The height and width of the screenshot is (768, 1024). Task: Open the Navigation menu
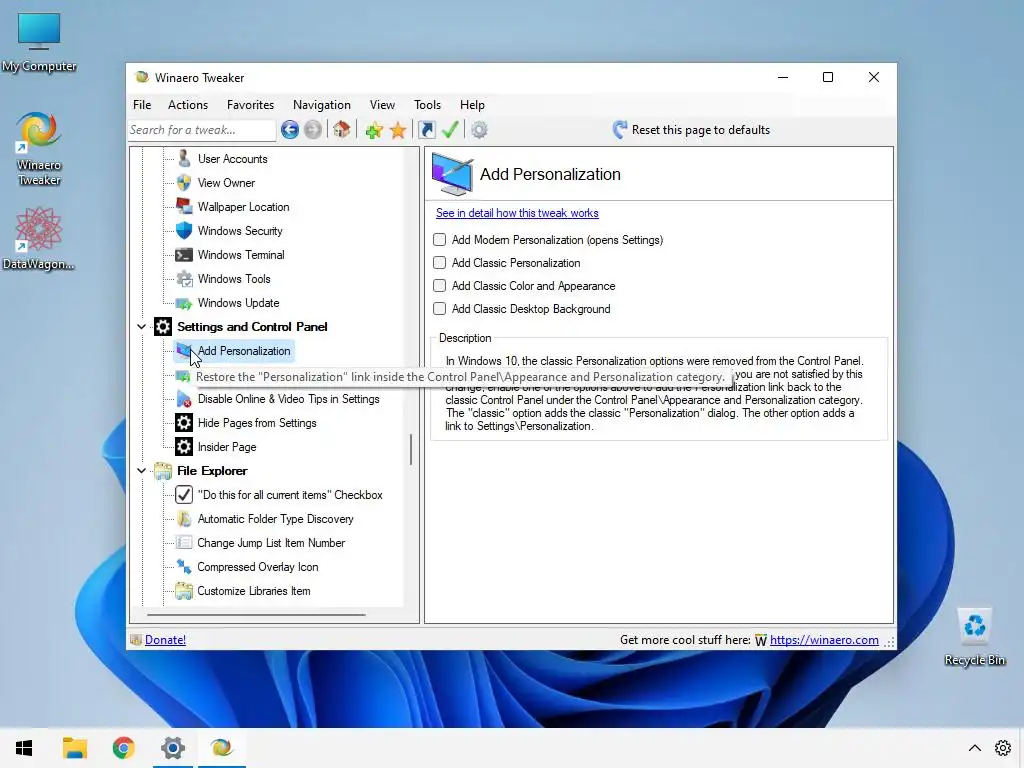click(321, 104)
